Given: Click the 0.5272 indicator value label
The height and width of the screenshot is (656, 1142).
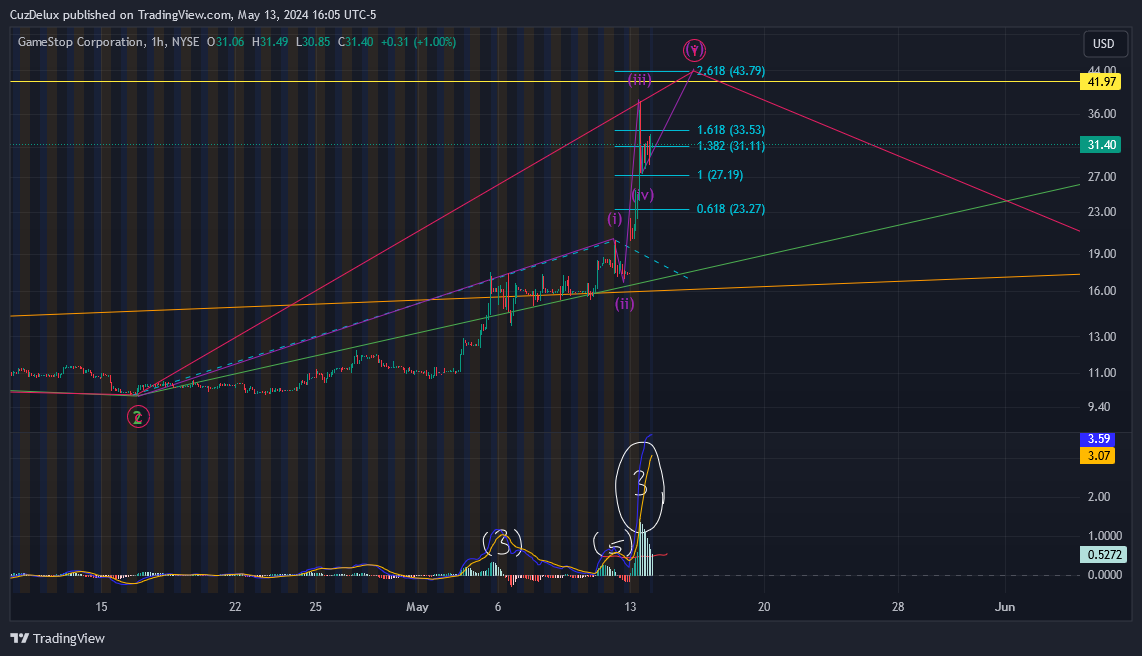Looking at the screenshot, I should (1104, 555).
